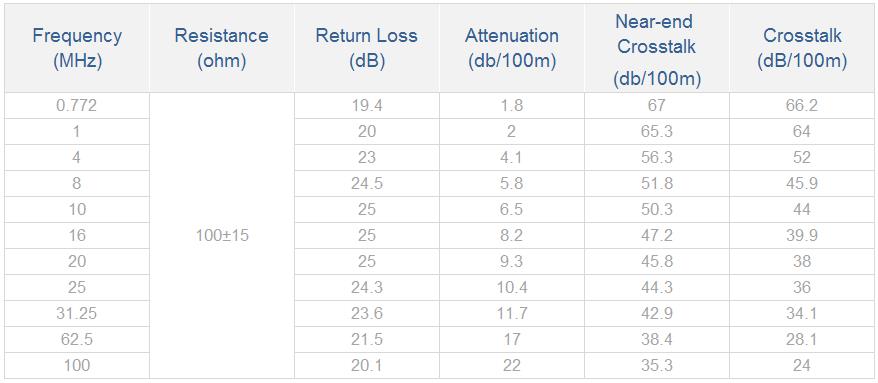The width and height of the screenshot is (878, 383).
Task: Select the 24.5 return loss cell
Action: click(367, 184)
